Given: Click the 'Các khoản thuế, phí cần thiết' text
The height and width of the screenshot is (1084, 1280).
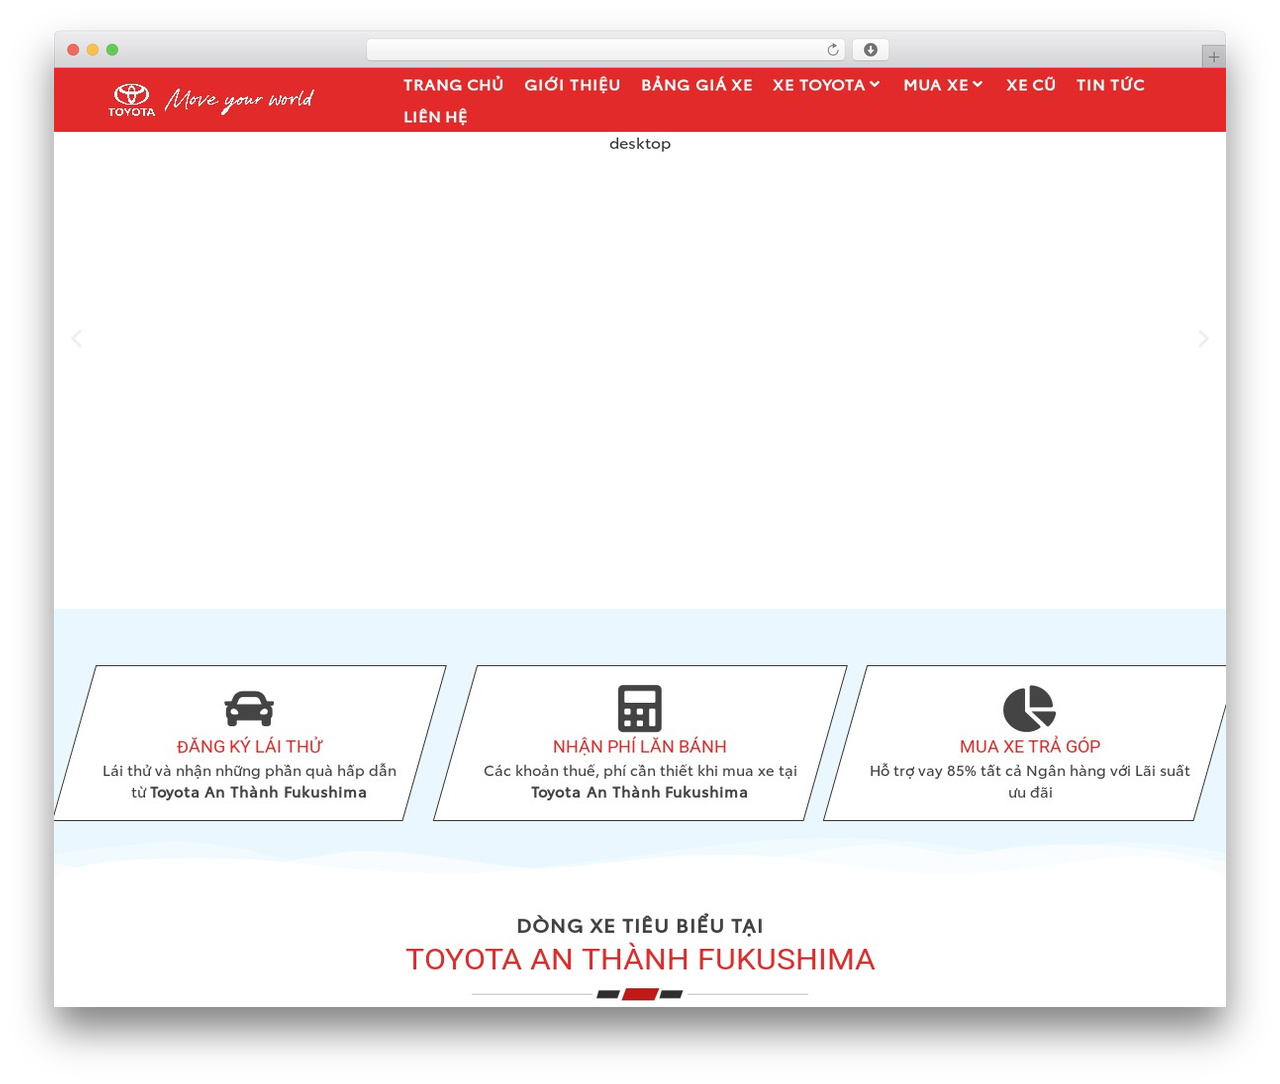Looking at the screenshot, I should (x=640, y=782).
